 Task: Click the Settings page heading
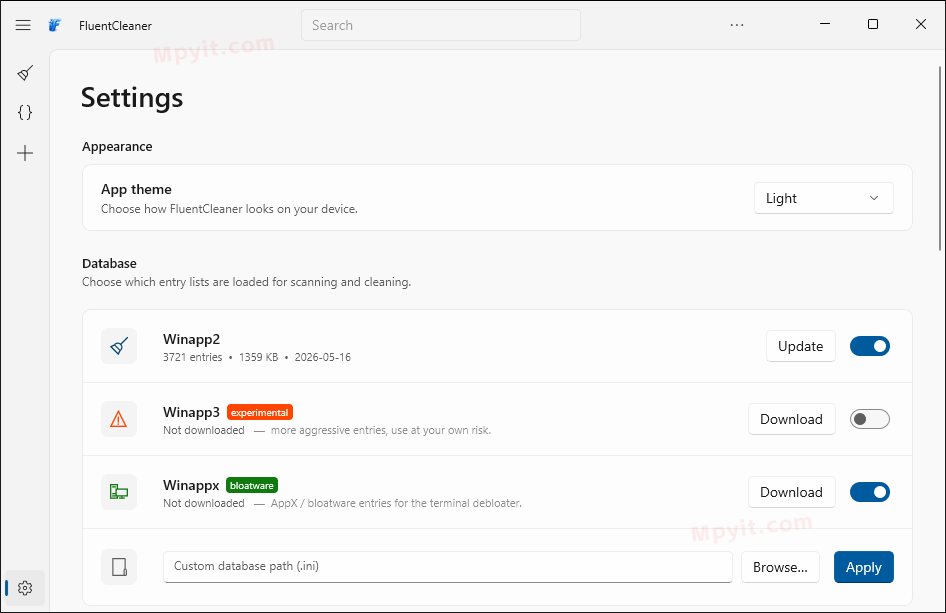coord(132,98)
